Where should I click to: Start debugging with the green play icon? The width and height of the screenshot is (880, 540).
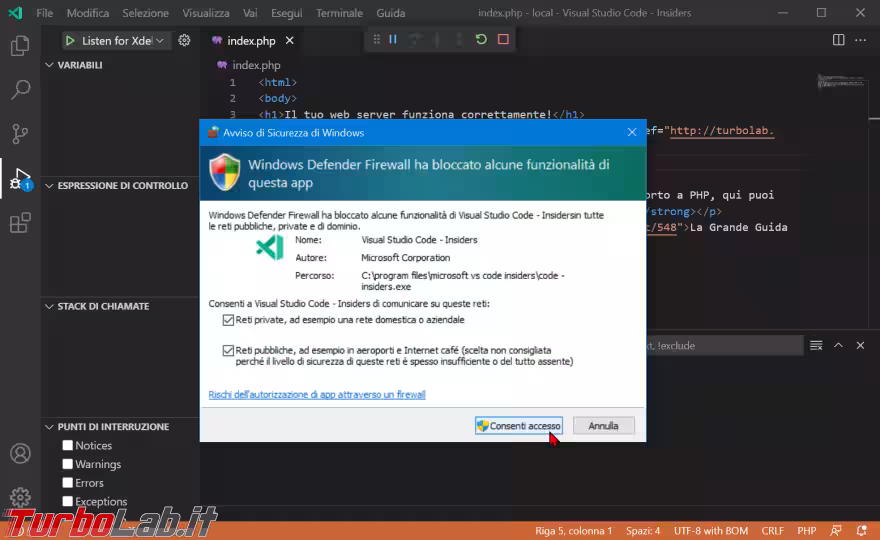tap(70, 40)
